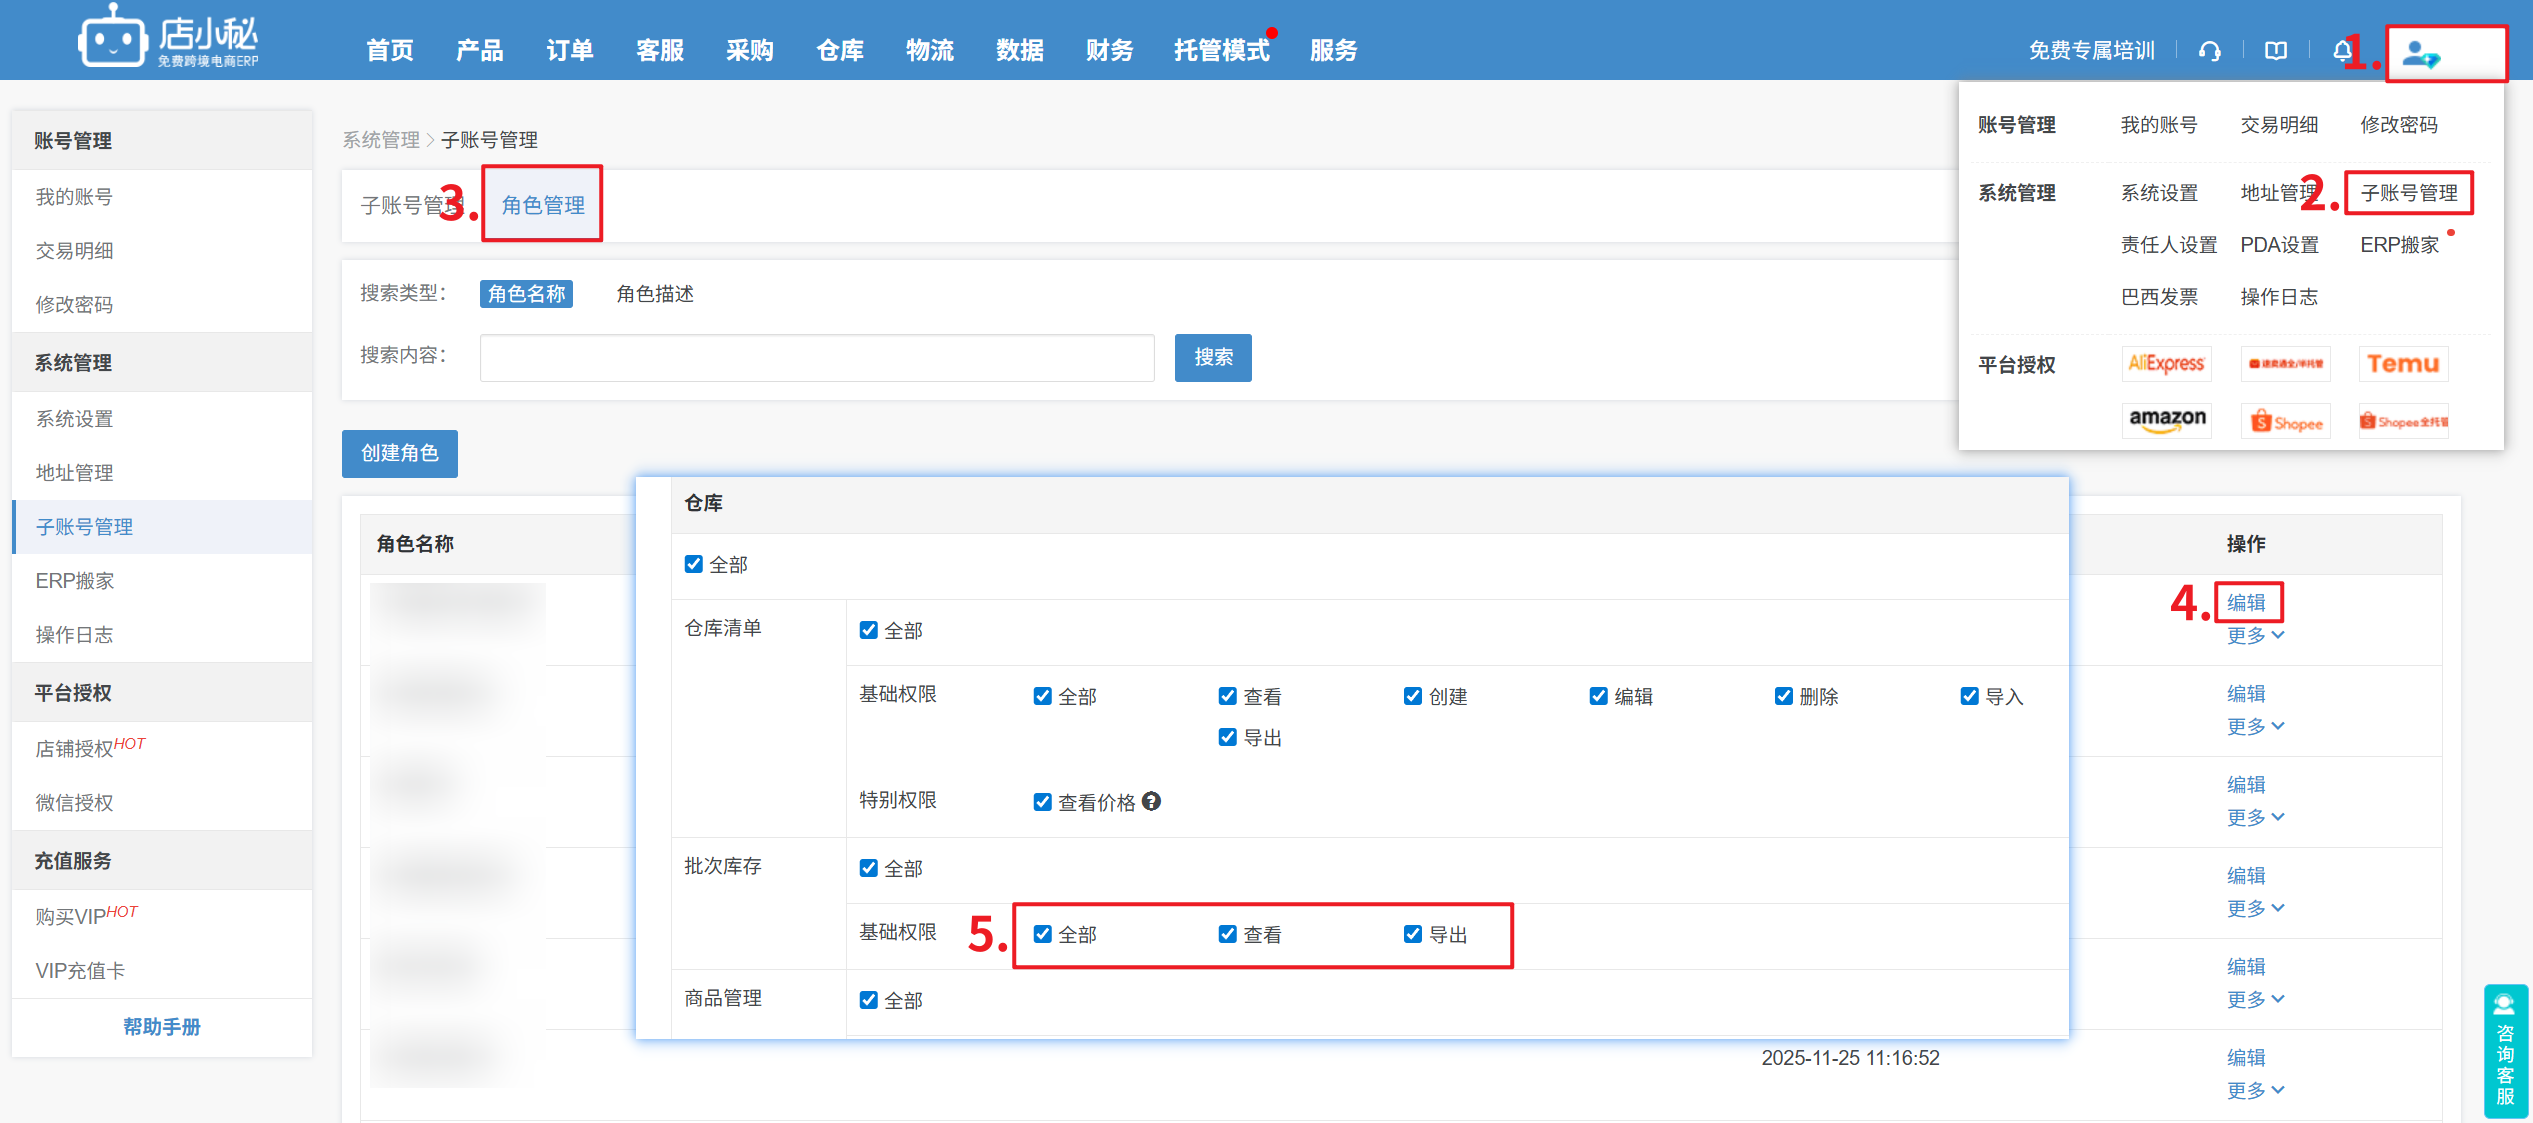The image size is (2533, 1123).
Task: Expand 更多 dropdown in last role row
Action: pos(2255,1091)
